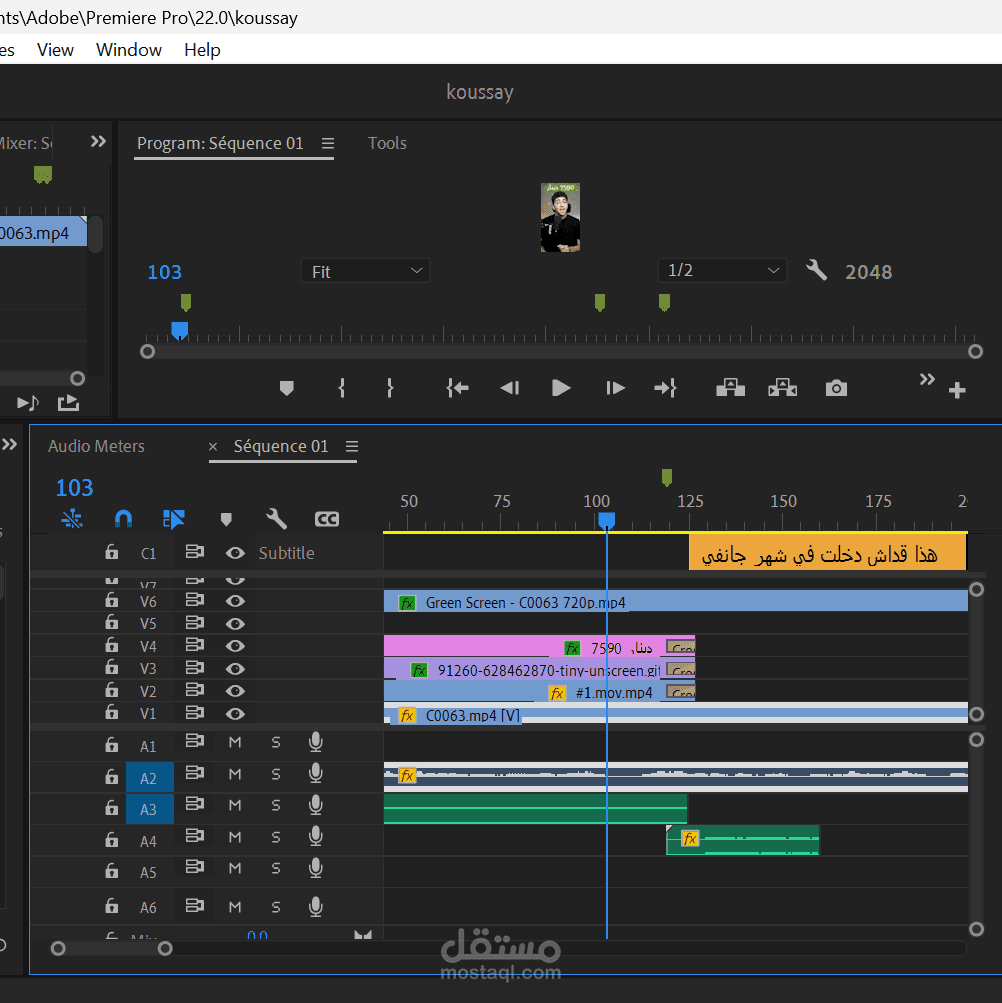Mute track A4
Image resolution: width=1002 pixels, height=1003 pixels.
(x=235, y=837)
